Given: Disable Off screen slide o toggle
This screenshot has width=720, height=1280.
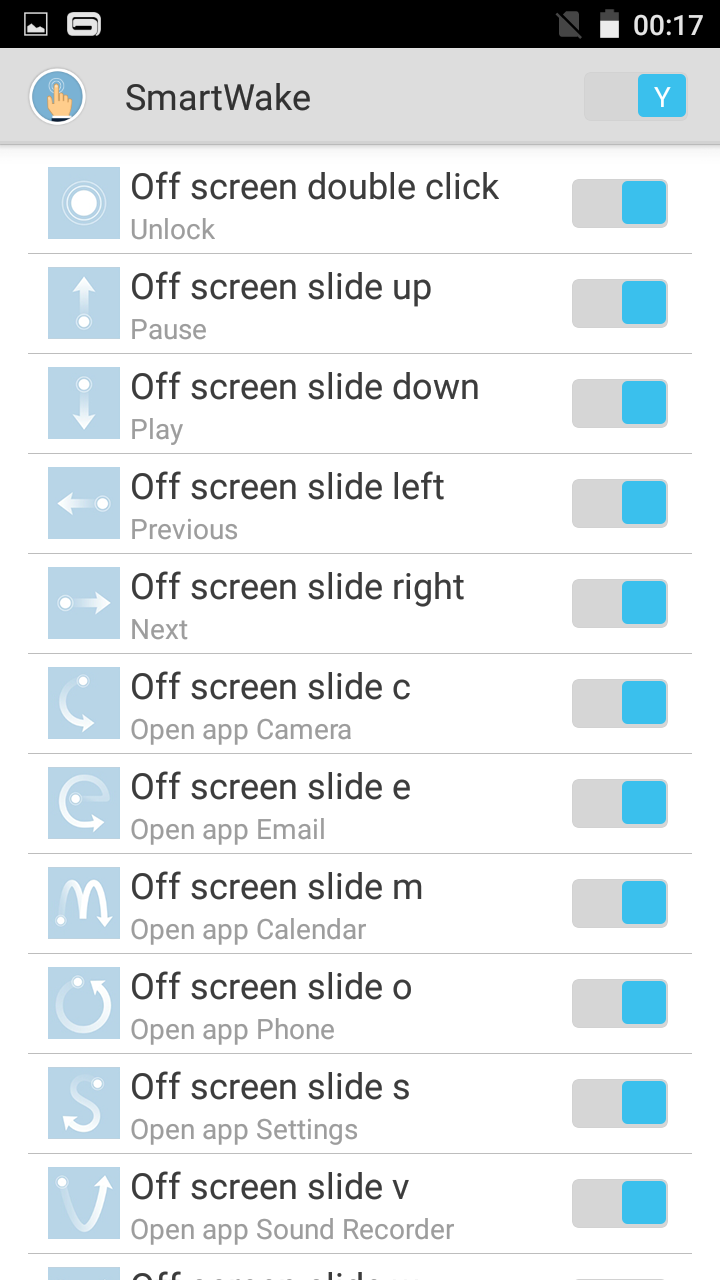Looking at the screenshot, I should (620, 1003).
